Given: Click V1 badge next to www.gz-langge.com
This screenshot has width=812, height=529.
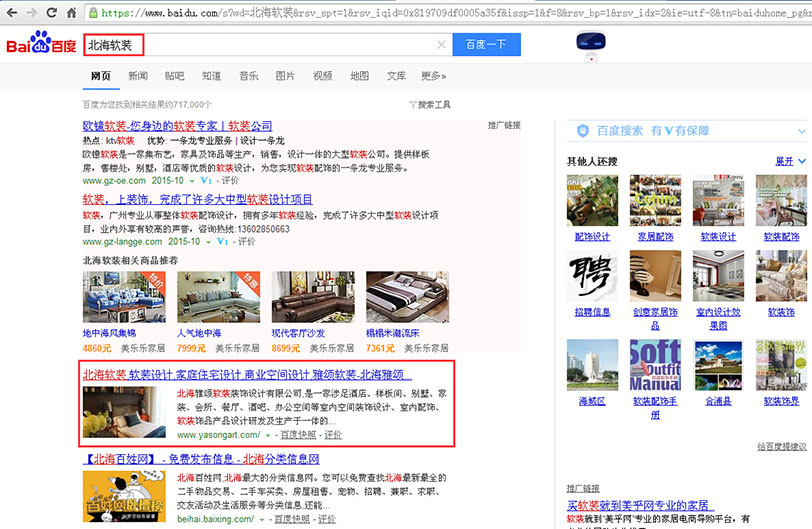Looking at the screenshot, I should 222,242.
